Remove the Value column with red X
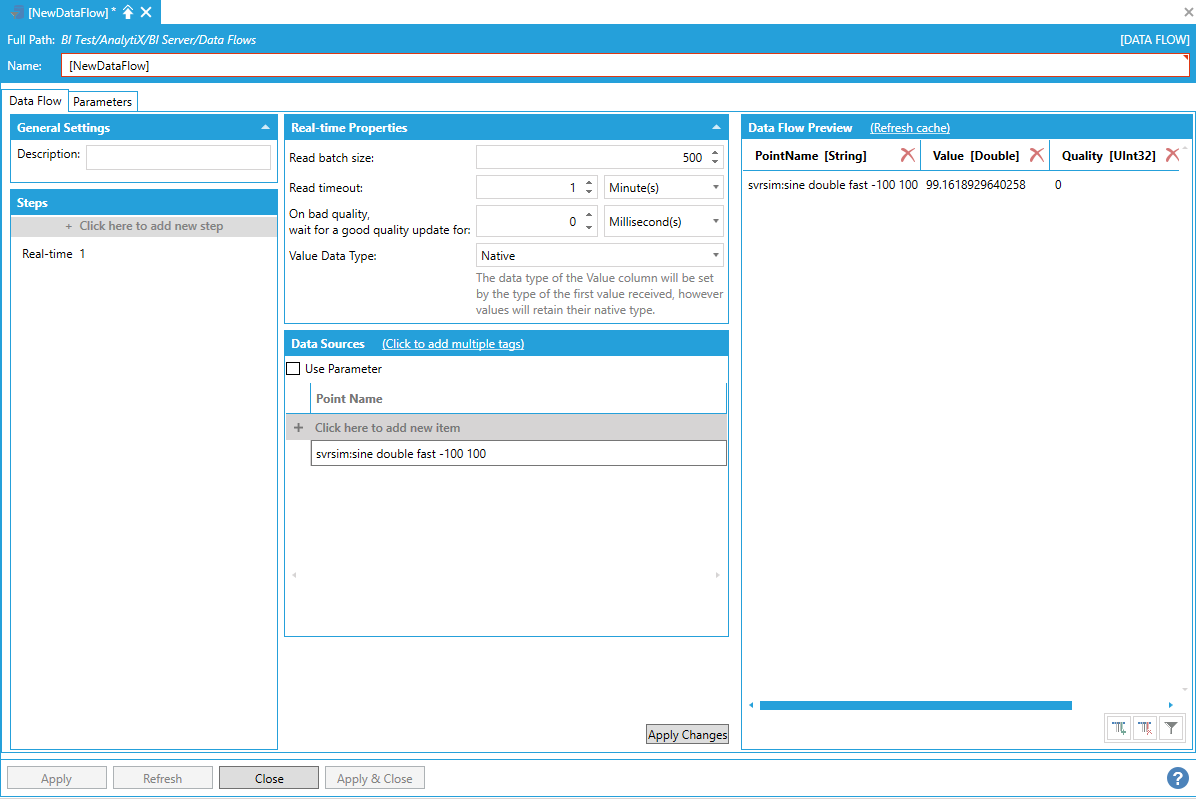 1037,155
